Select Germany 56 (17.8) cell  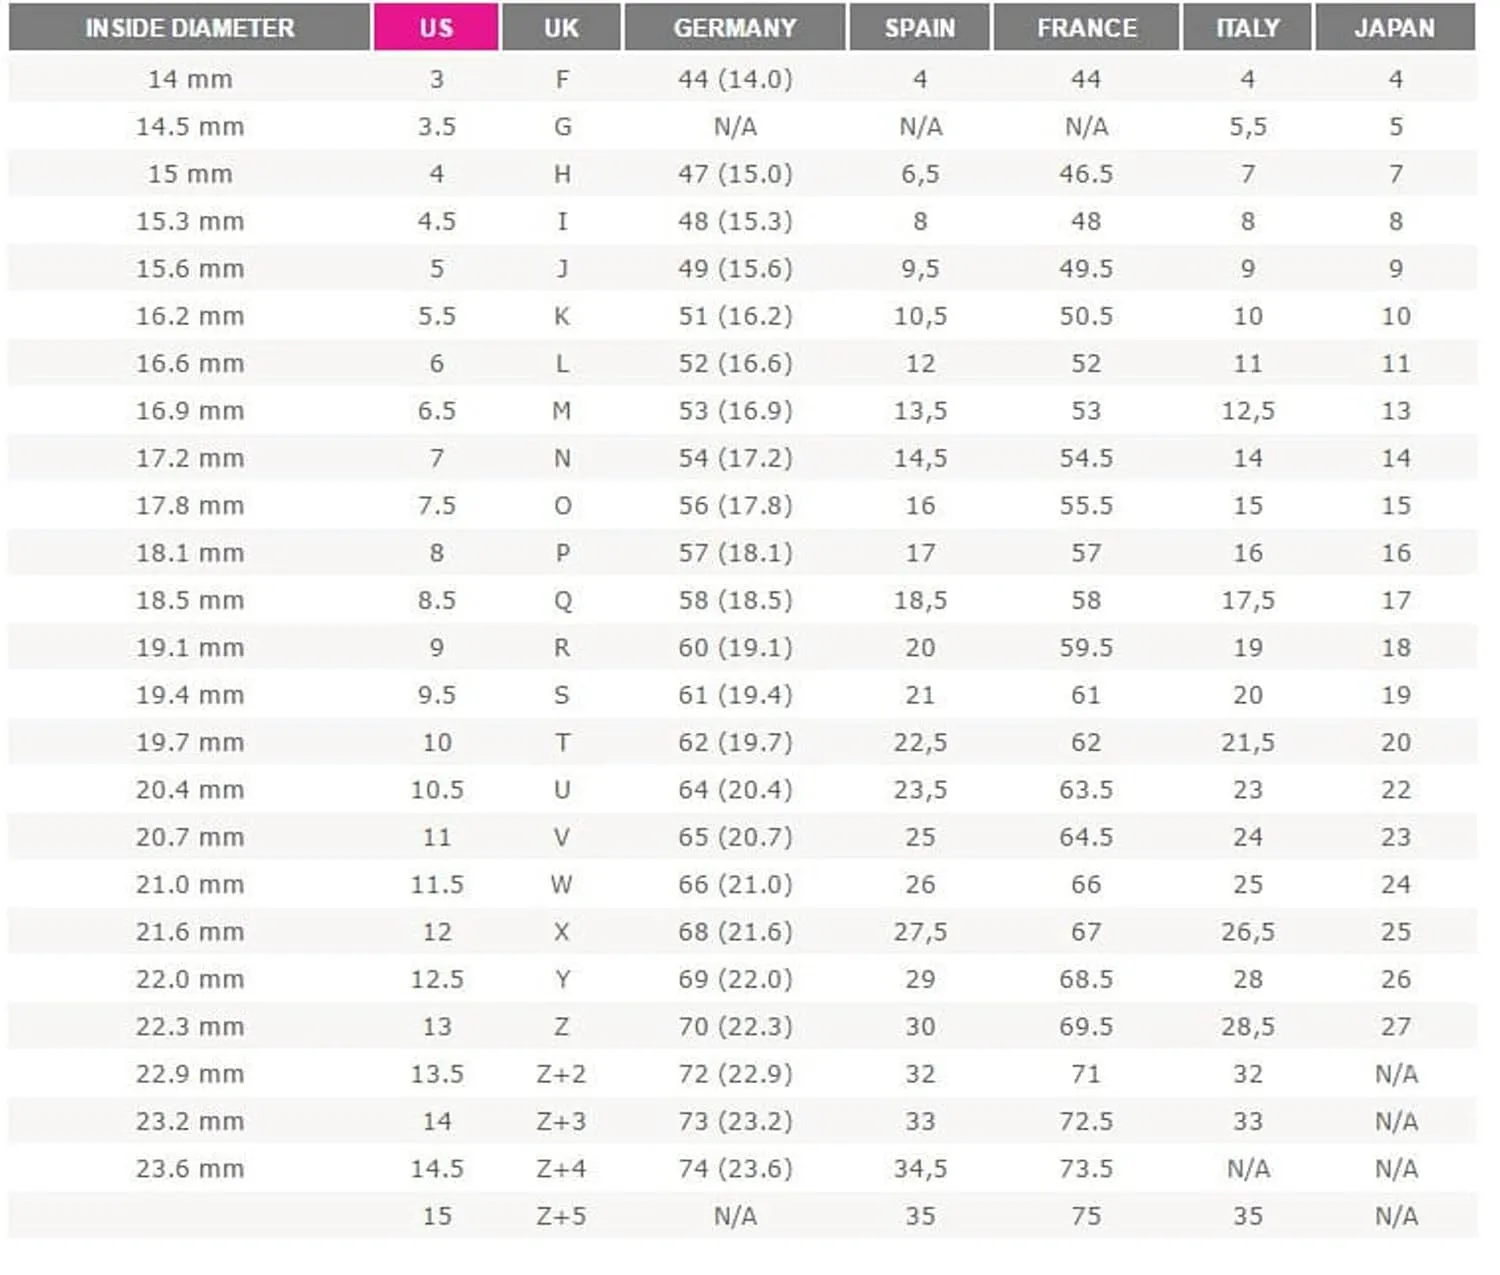click(735, 506)
